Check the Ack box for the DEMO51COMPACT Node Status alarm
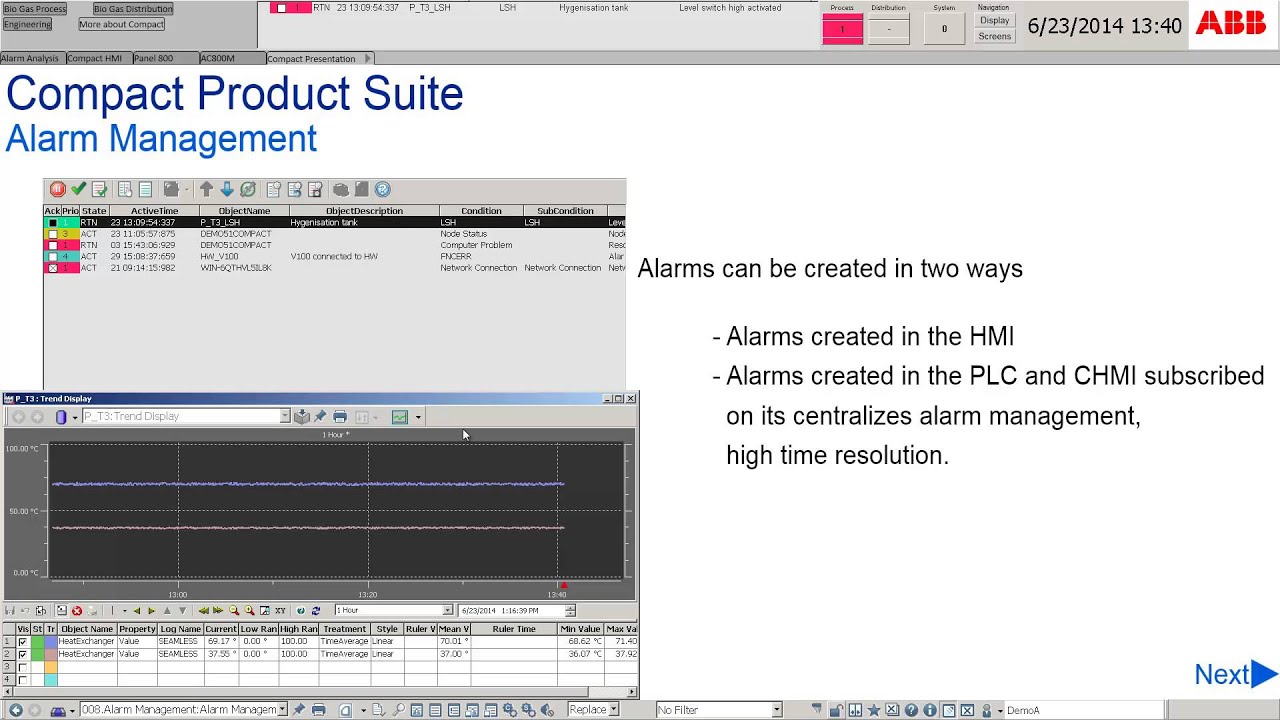Image resolution: width=1280 pixels, height=720 pixels. pyautogui.click(x=52, y=234)
